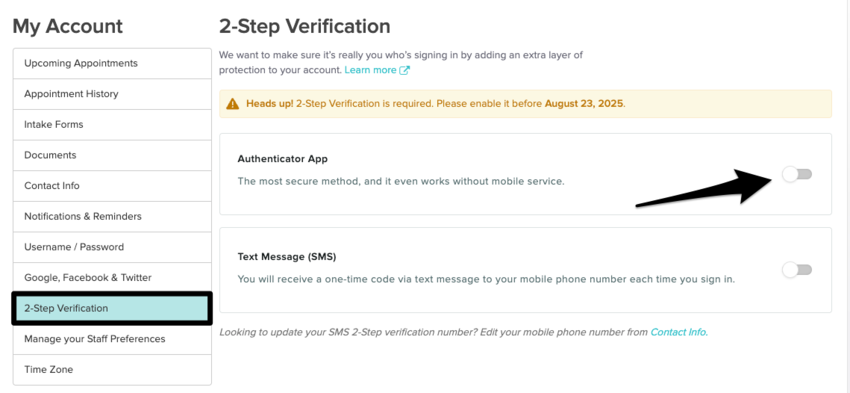Open Notifications & Reminders settings

coord(112,216)
